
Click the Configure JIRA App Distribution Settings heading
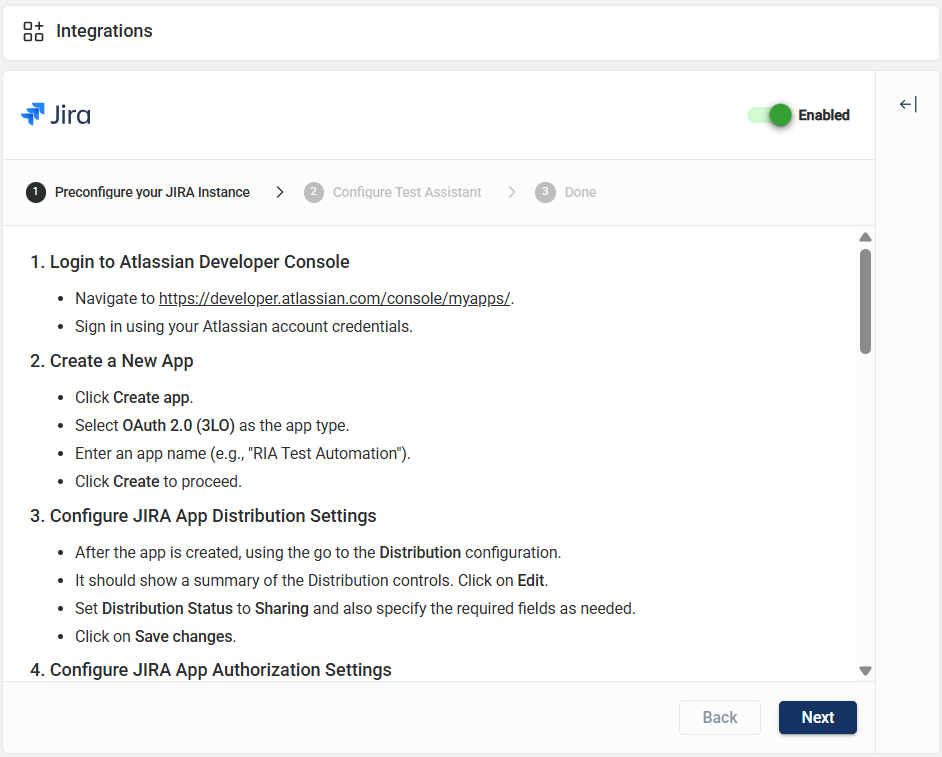coord(213,516)
